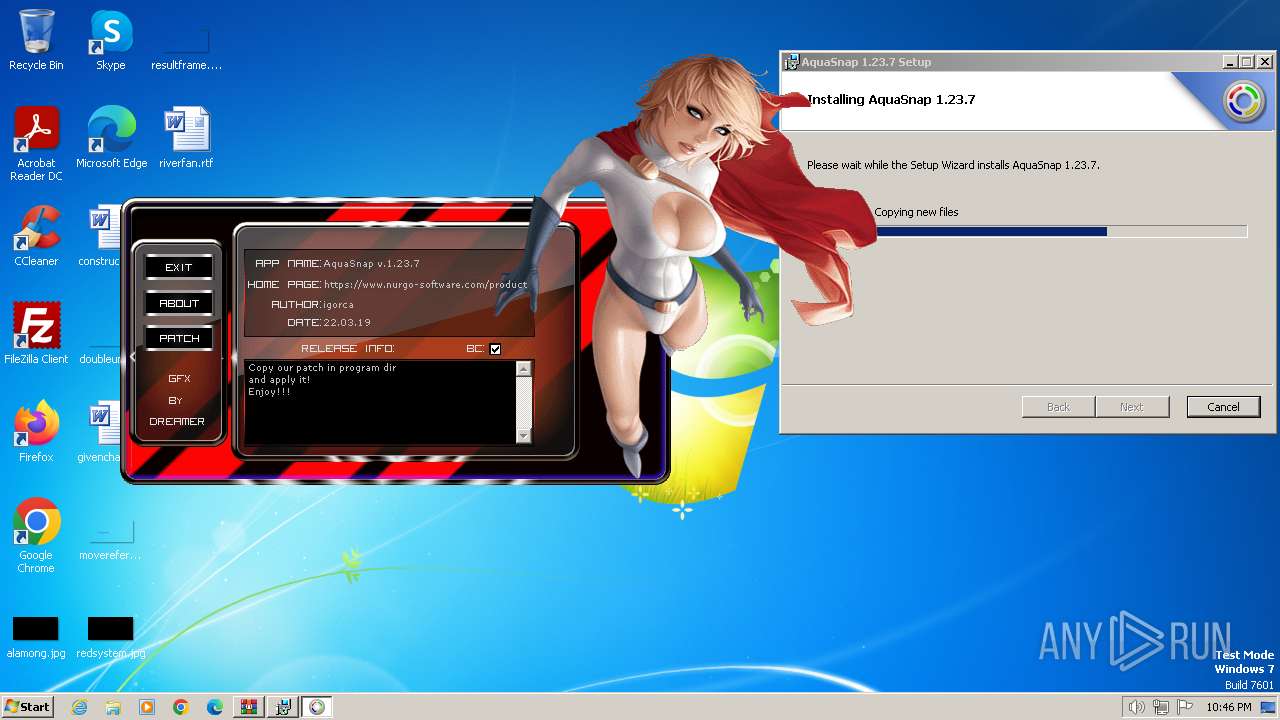Click the 'Installing AquaSnap 1.23.7' heading
The height and width of the screenshot is (720, 1280).
(891, 99)
